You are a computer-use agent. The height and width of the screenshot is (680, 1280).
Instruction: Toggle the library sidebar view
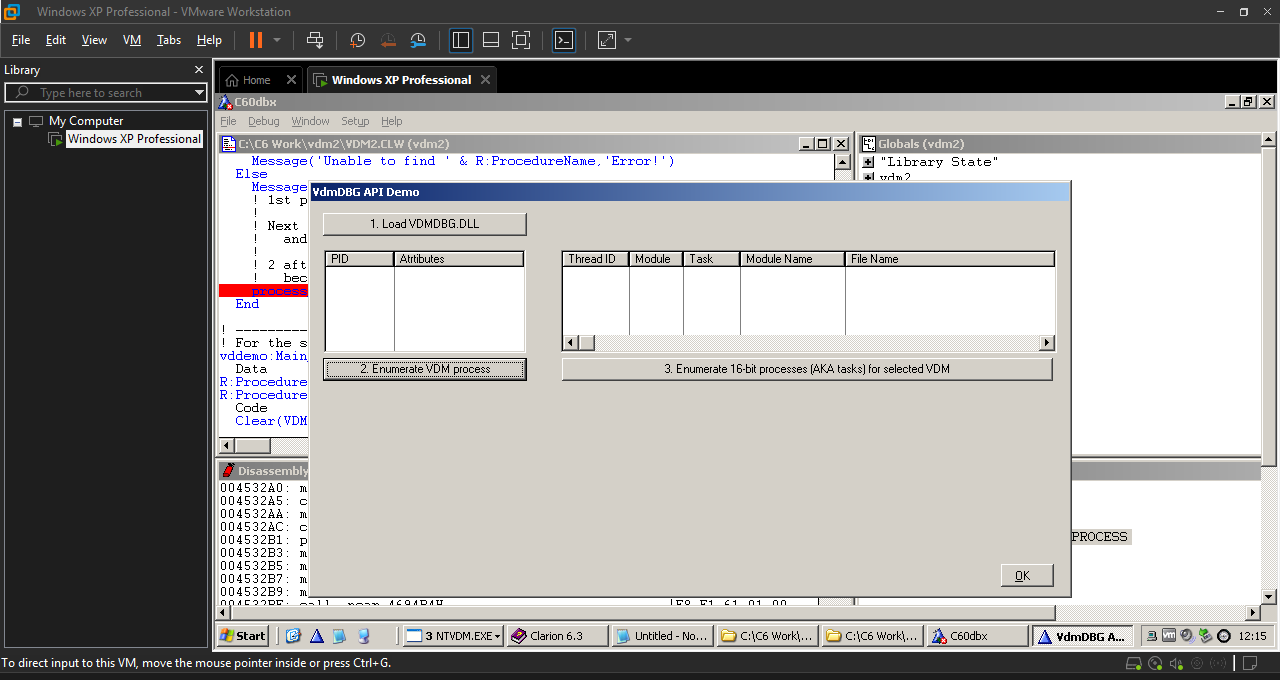click(x=461, y=40)
